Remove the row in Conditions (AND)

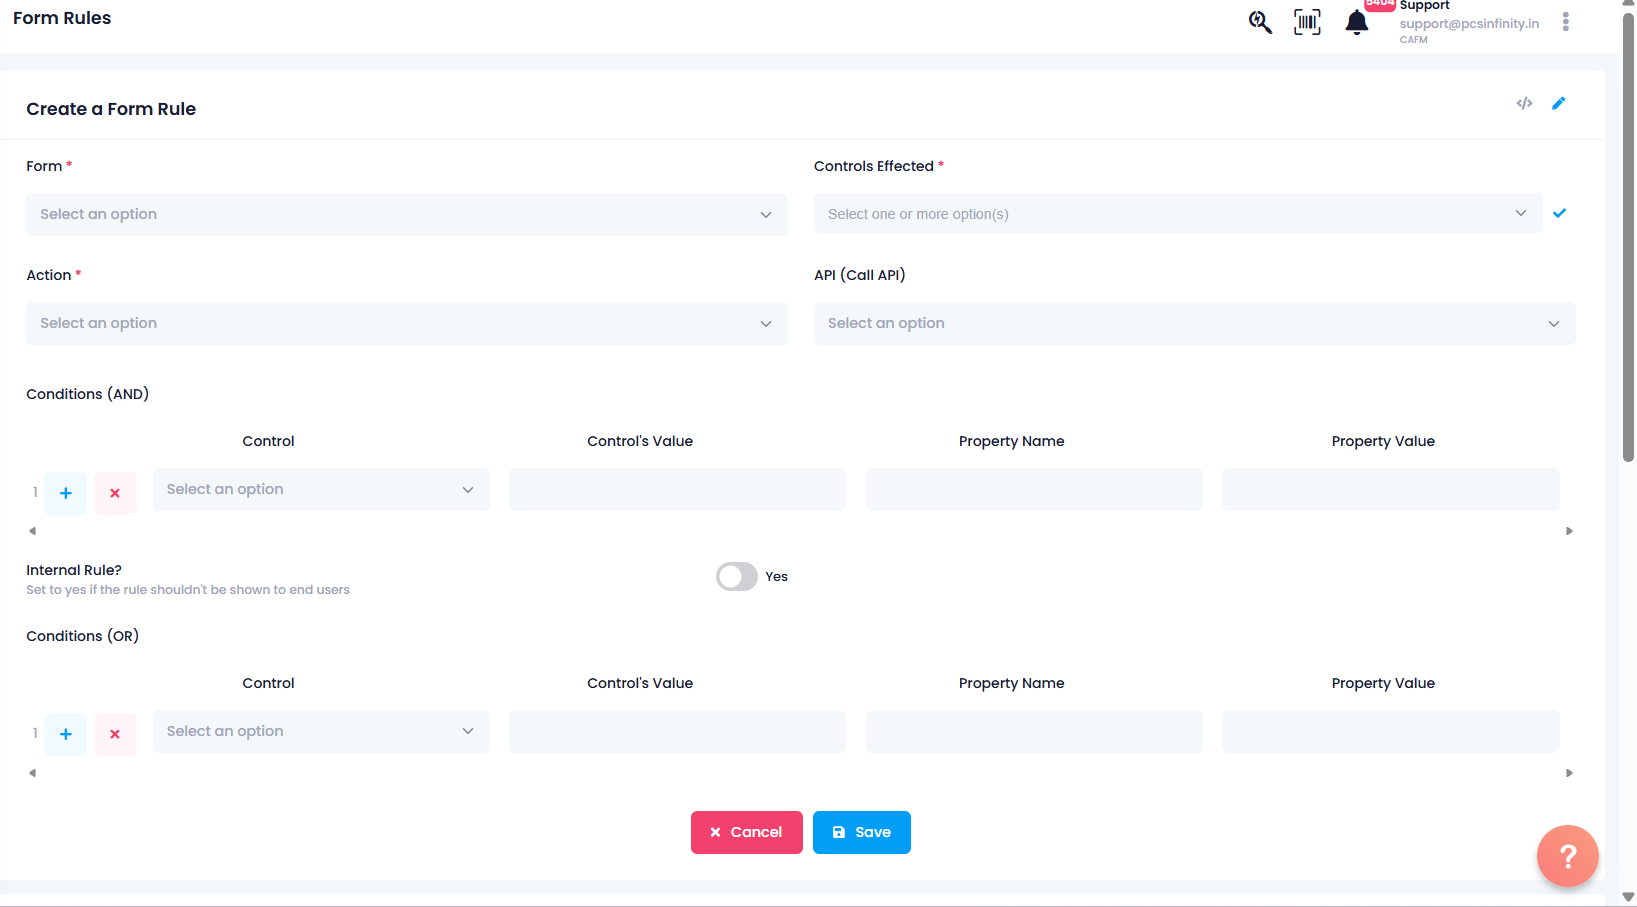115,493
